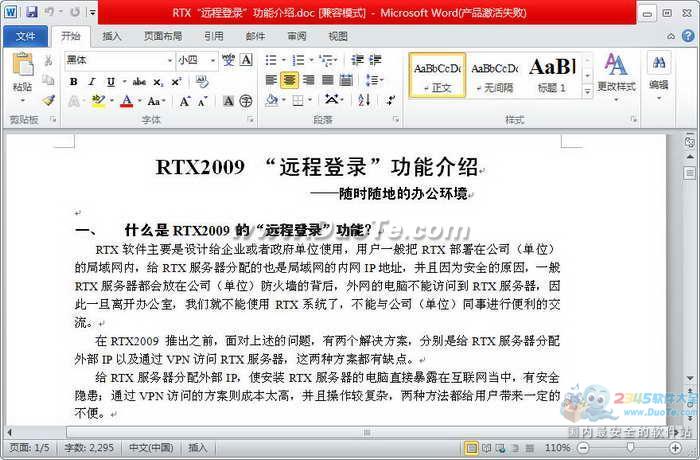Increase paragraph indent
Screen dimensions: 700x460
click(x=375, y=60)
